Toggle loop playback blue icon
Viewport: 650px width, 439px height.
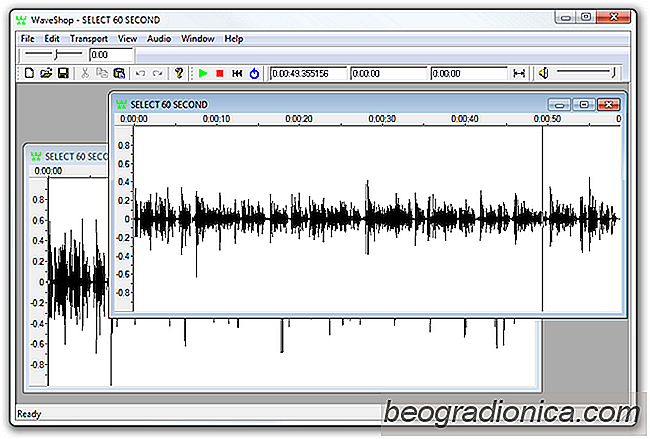point(254,73)
